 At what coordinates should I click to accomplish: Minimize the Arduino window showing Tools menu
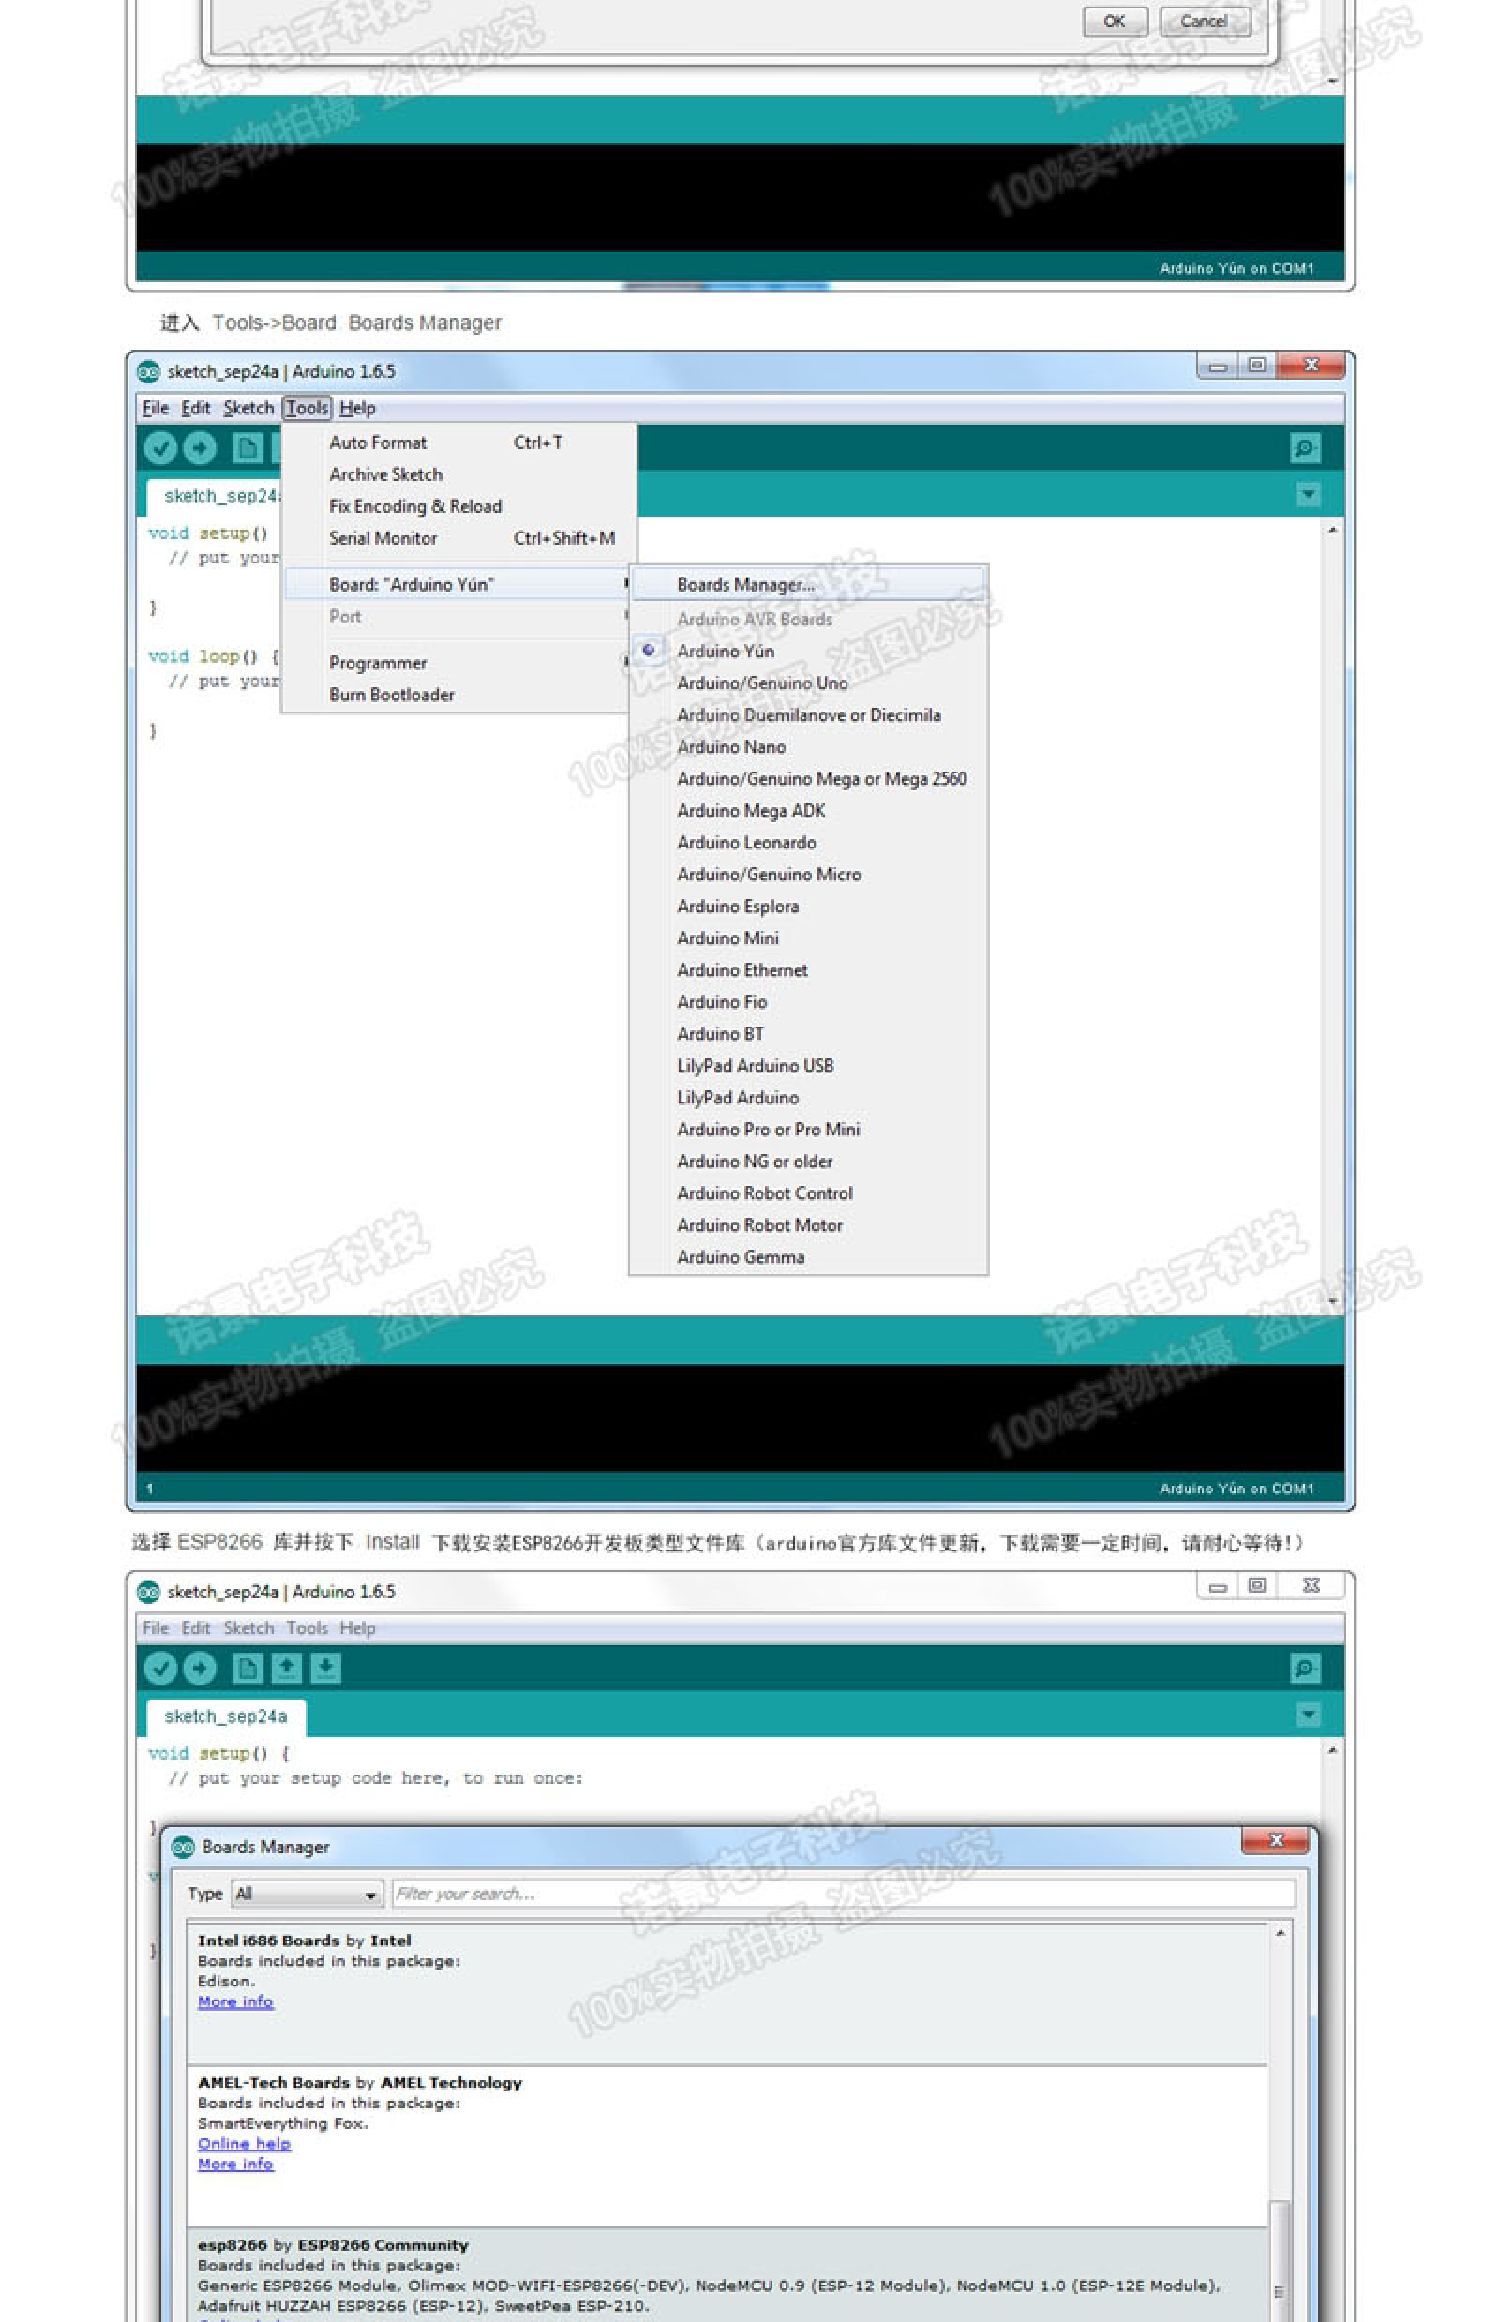coord(1217,367)
